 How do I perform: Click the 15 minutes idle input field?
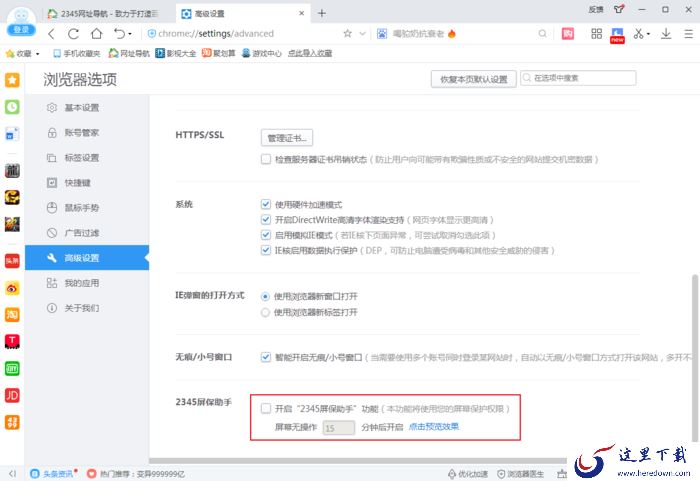click(x=339, y=428)
